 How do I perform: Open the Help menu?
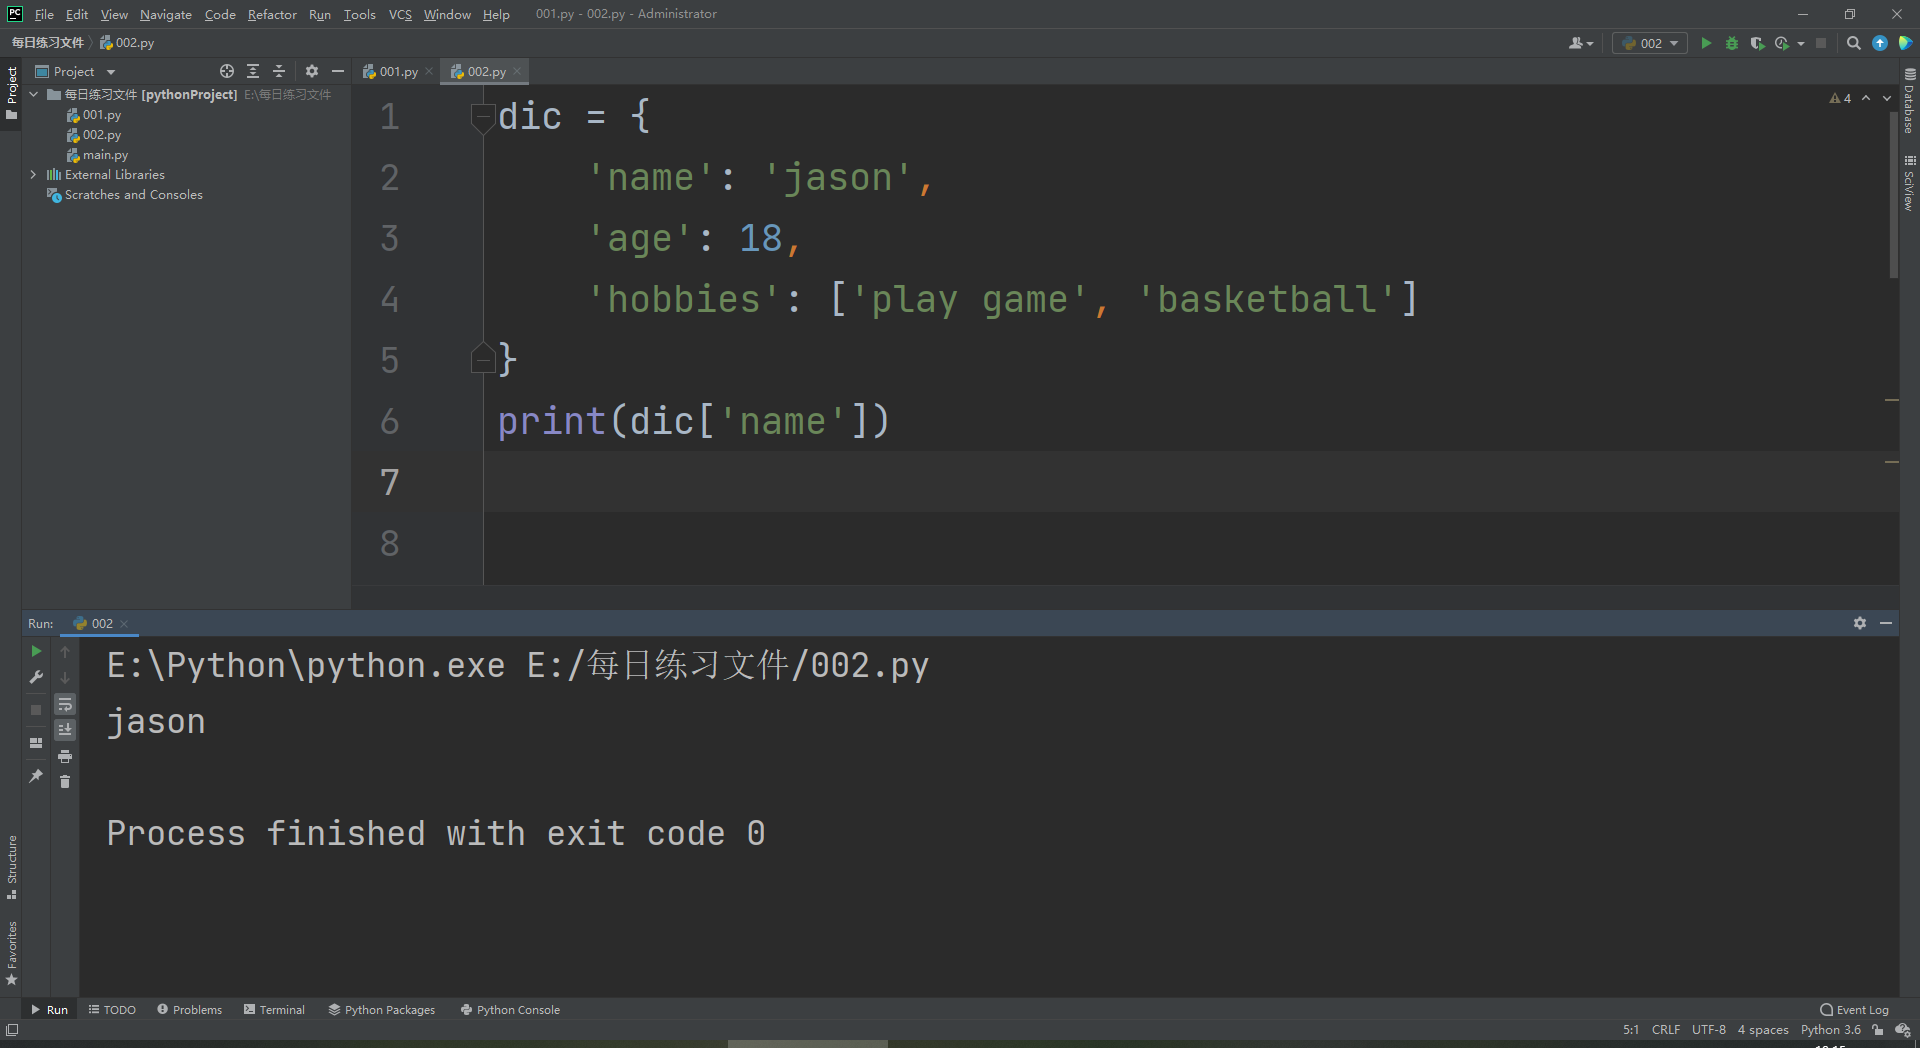click(x=496, y=14)
